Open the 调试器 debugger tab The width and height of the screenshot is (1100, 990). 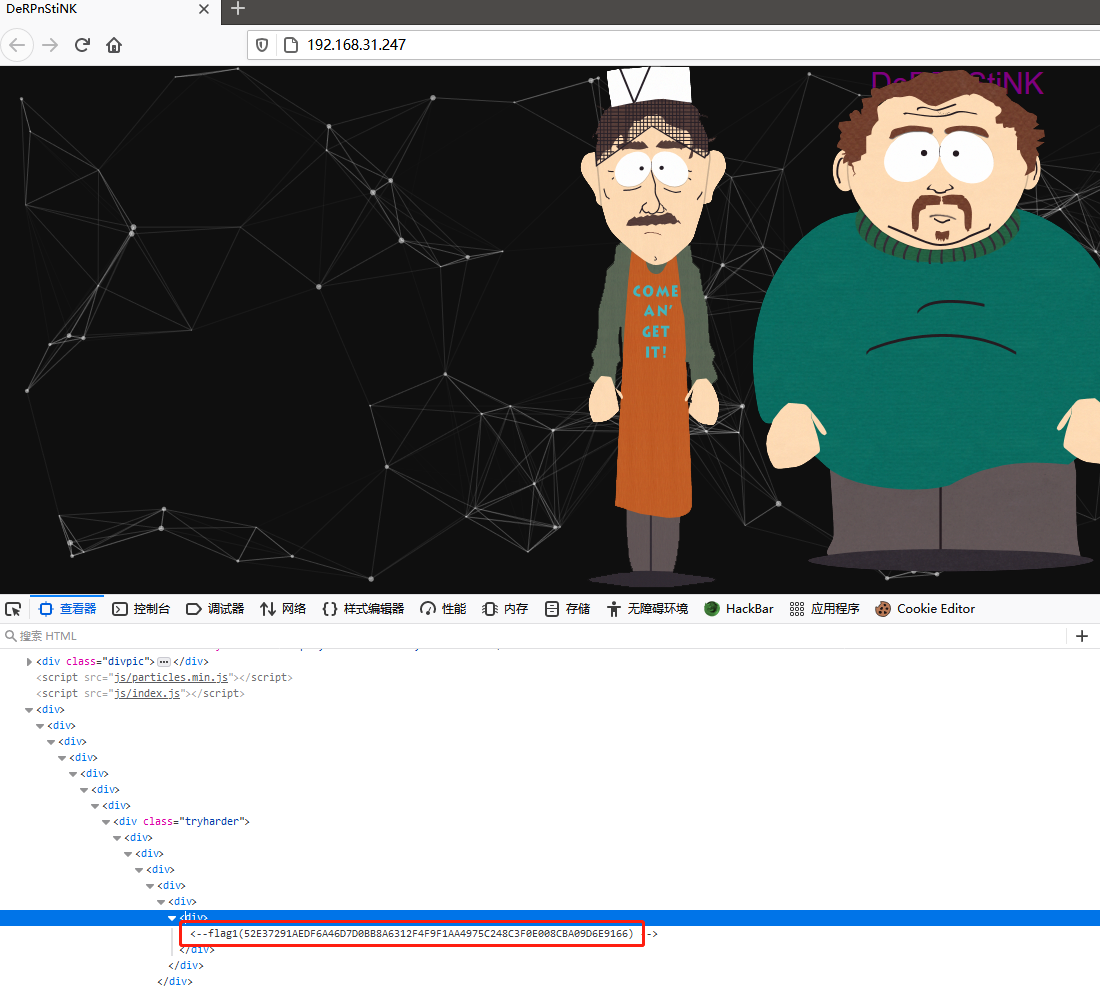pos(215,609)
